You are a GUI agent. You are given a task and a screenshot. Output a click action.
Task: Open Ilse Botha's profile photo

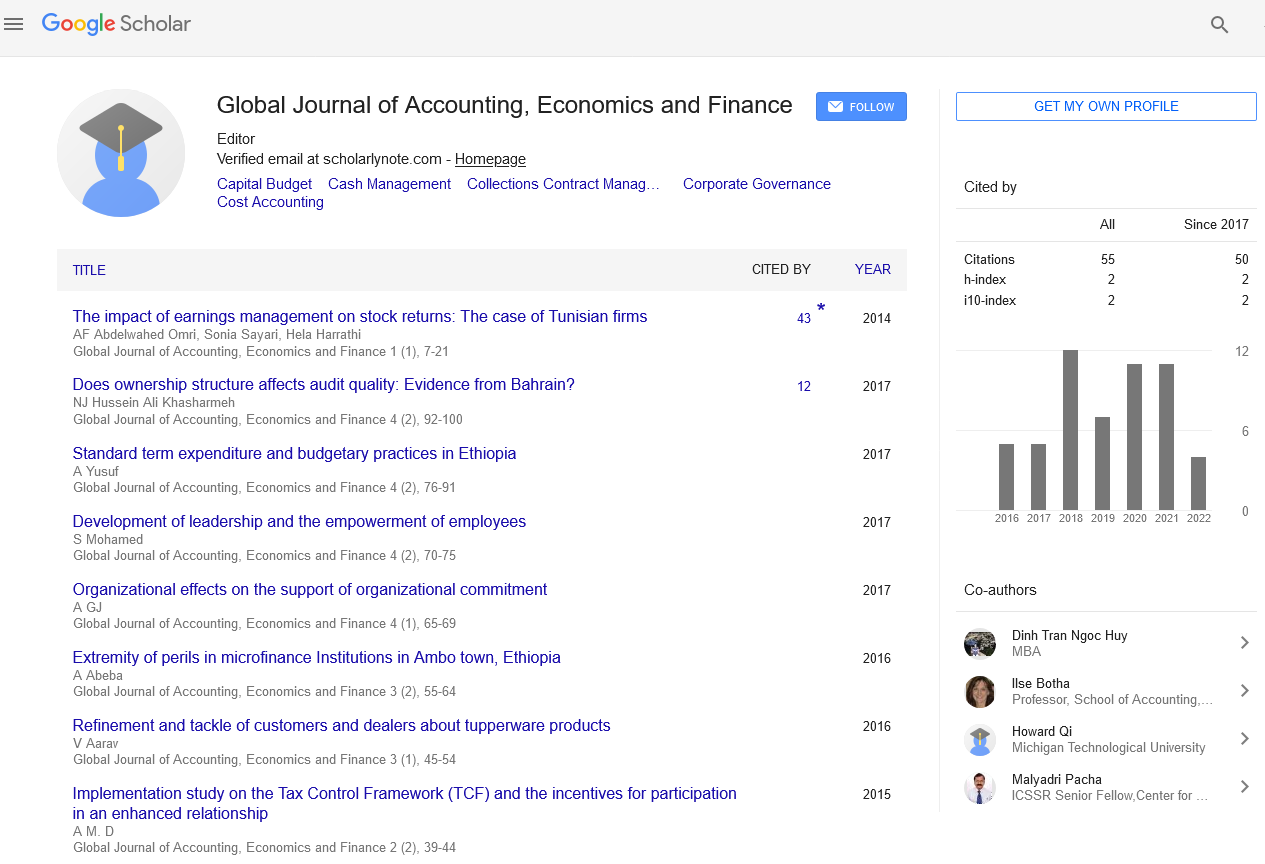coord(980,691)
